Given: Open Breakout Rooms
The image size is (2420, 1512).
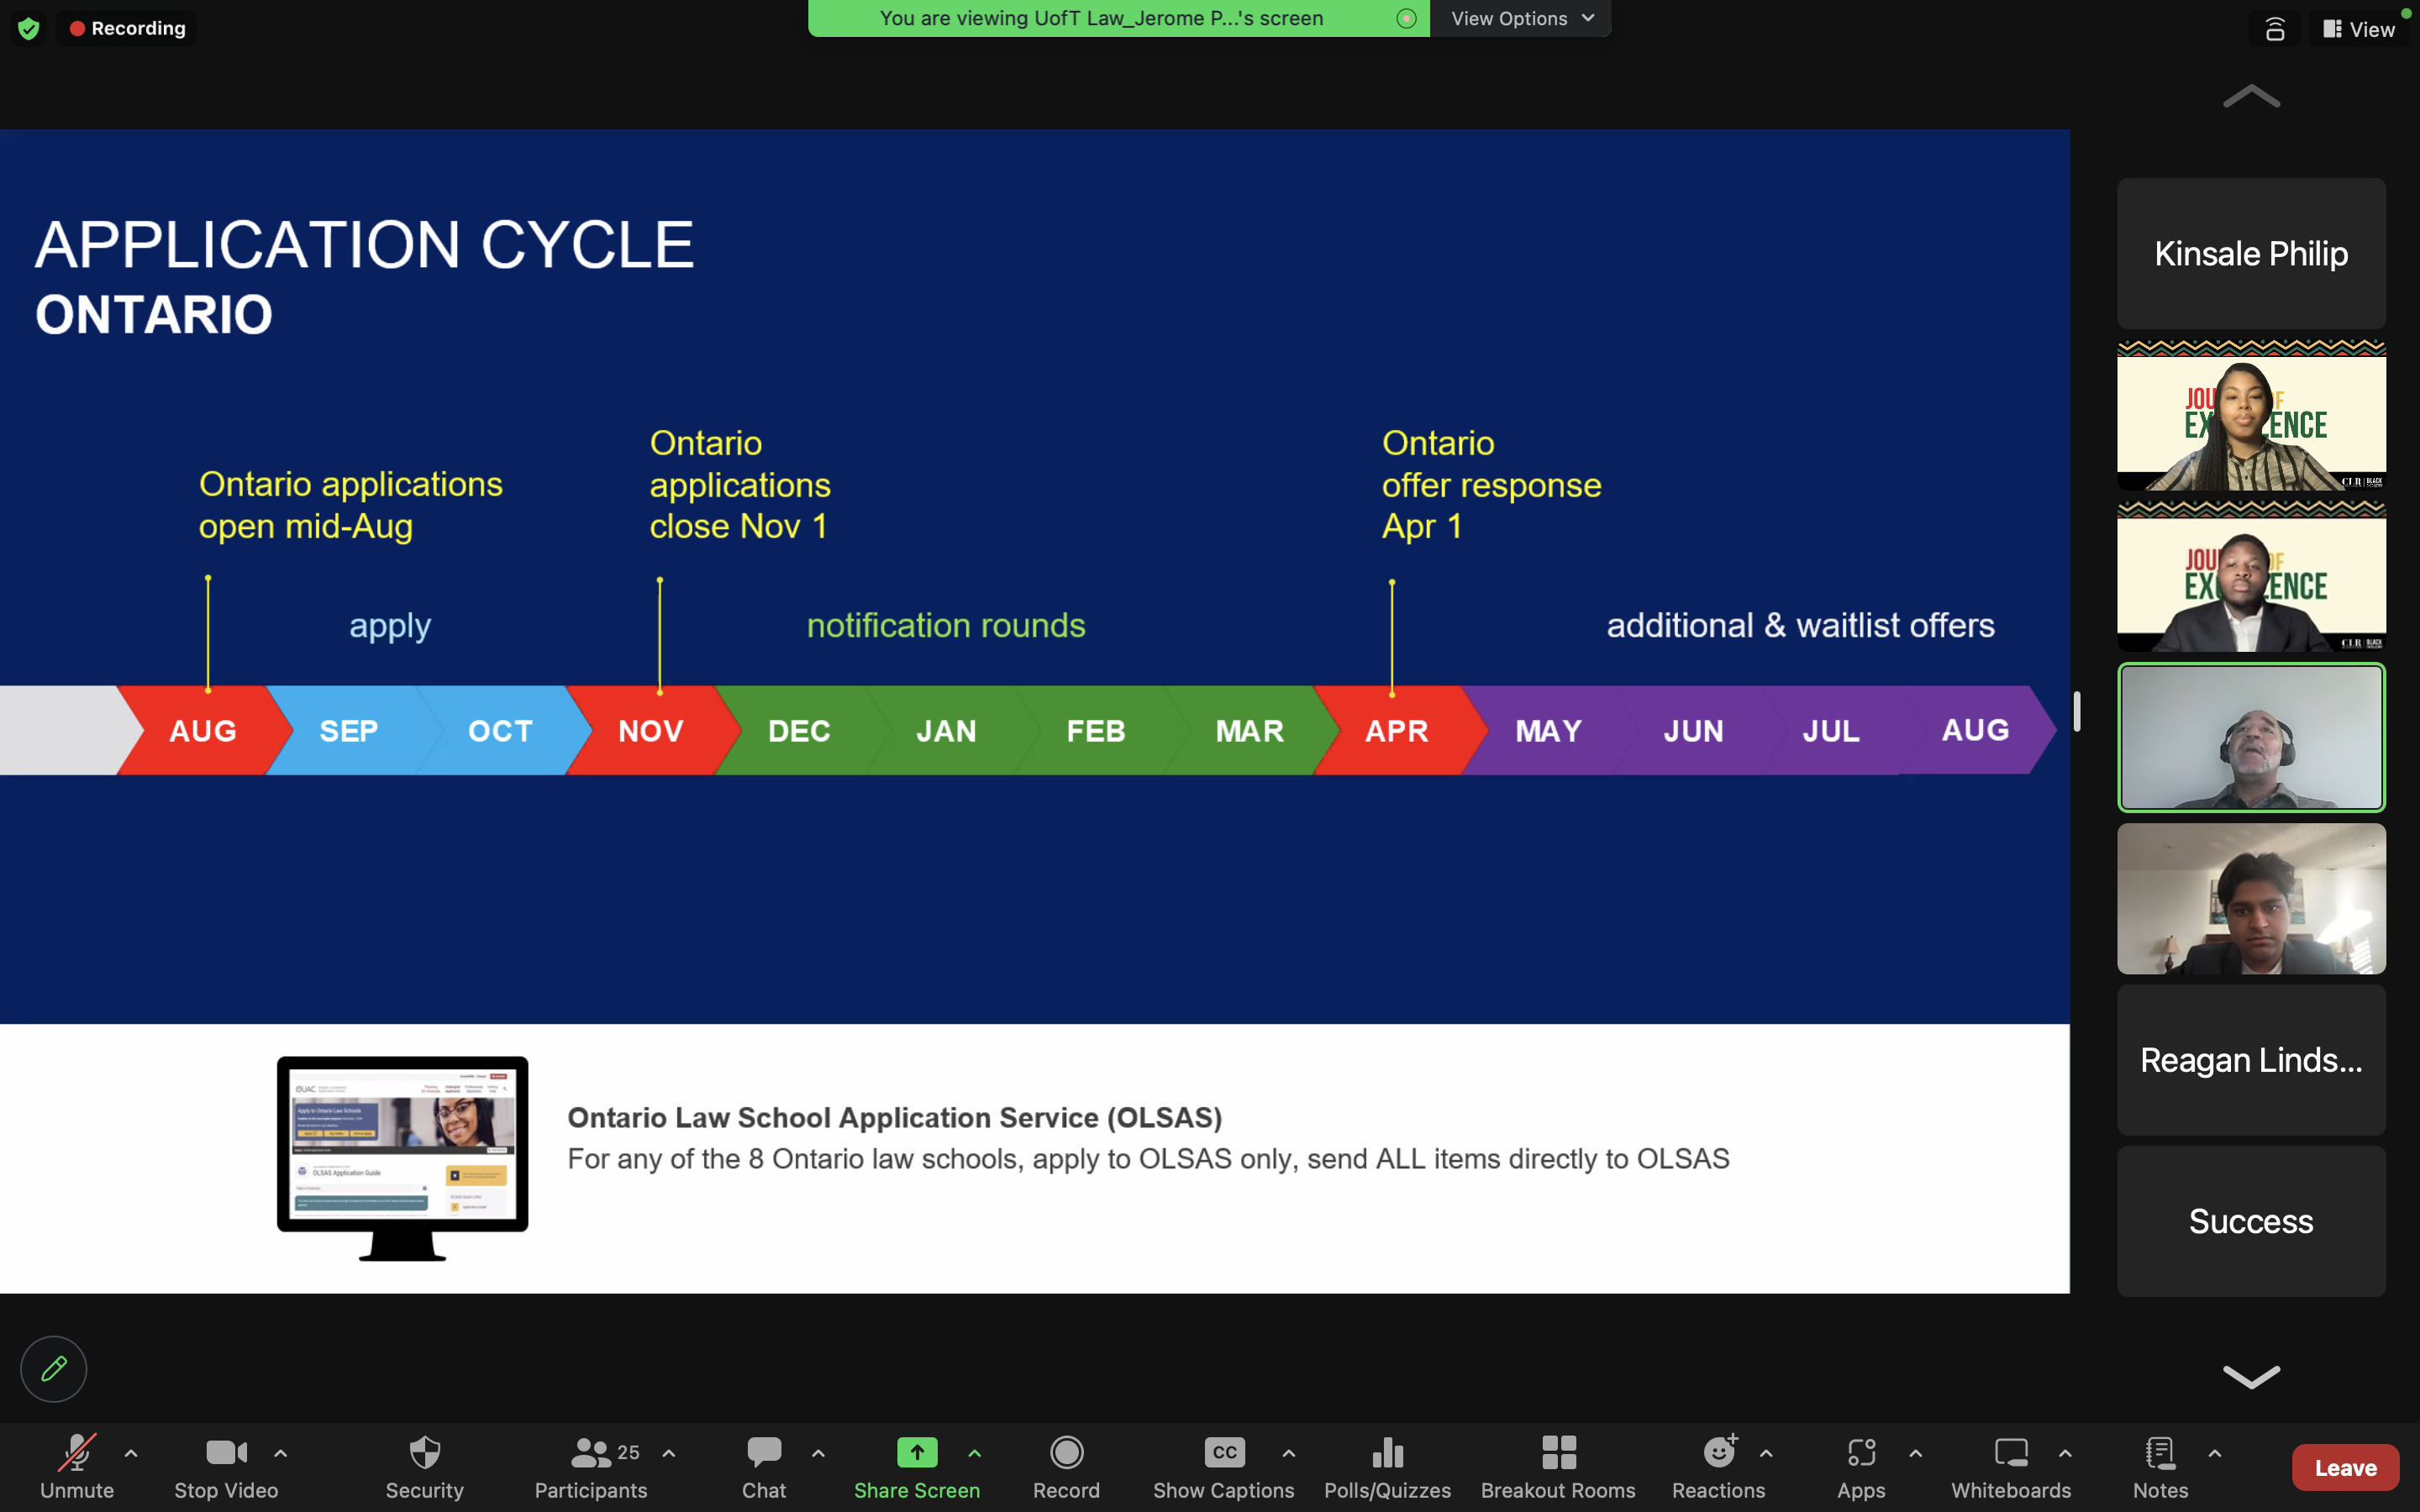Looking at the screenshot, I should click(x=1558, y=1466).
